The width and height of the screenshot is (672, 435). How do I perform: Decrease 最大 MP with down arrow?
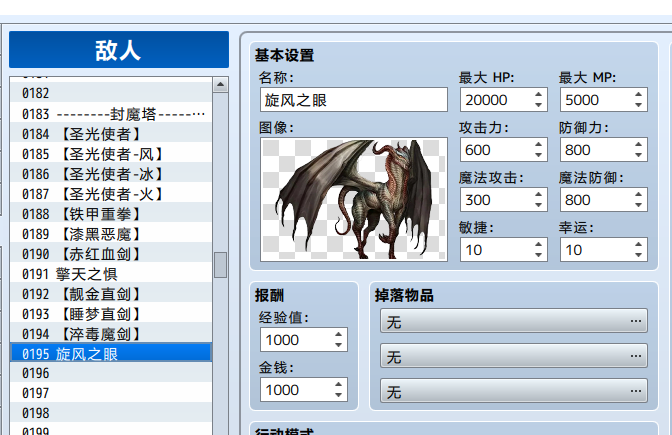coord(639,105)
